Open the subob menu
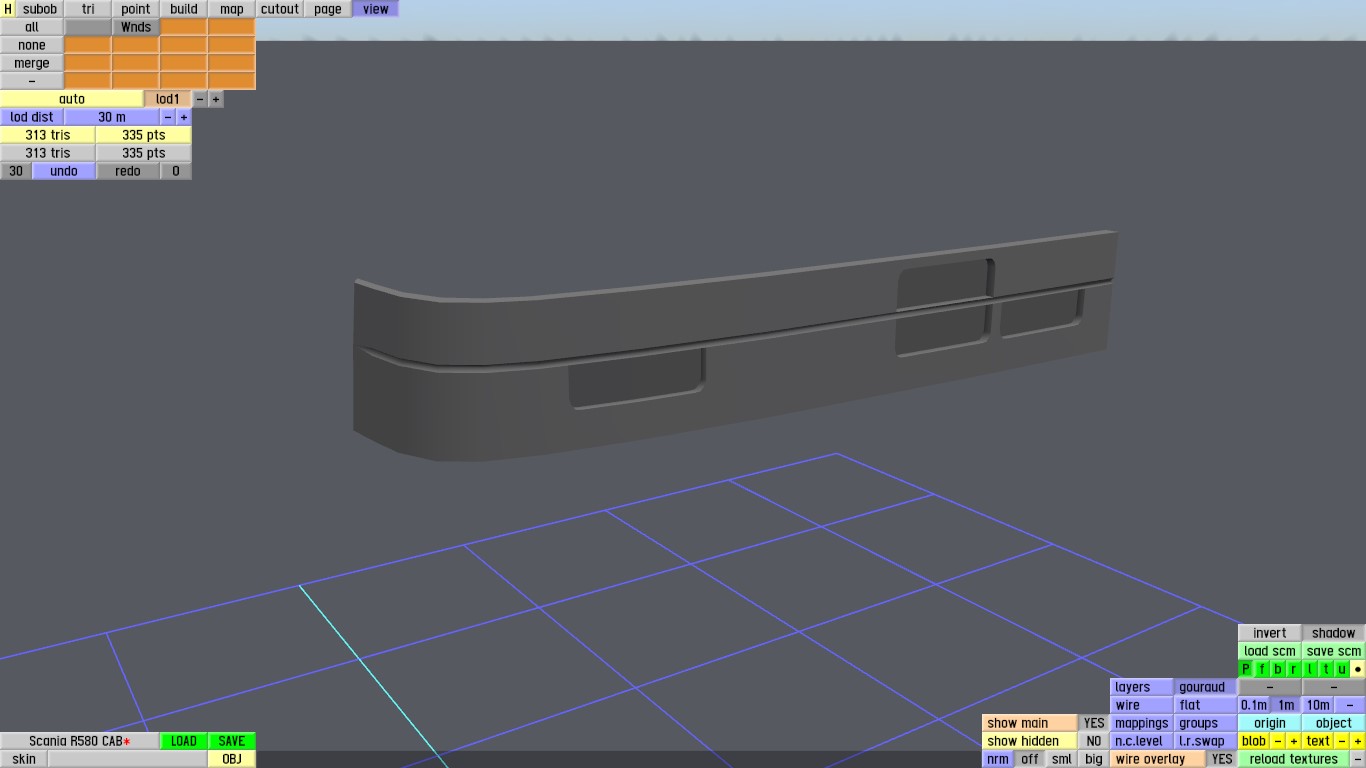Viewport: 1366px width, 768px height. [x=40, y=9]
